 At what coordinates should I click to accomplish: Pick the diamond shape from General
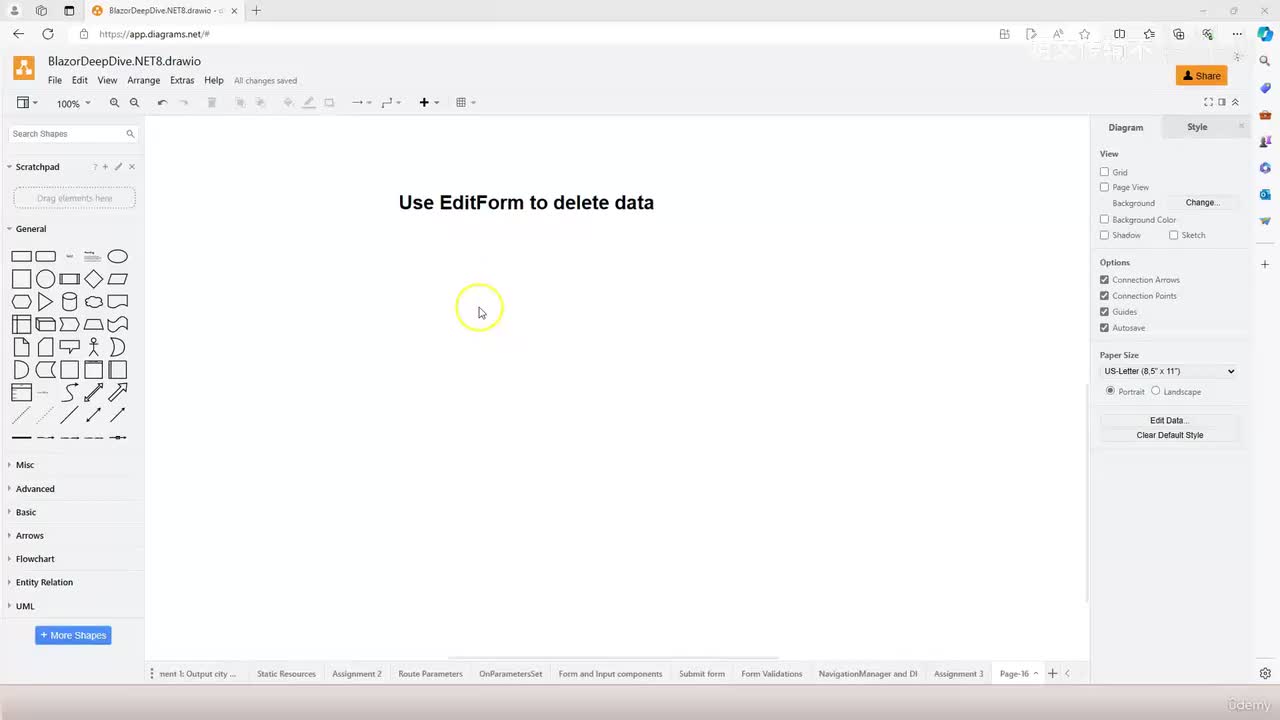click(94, 279)
